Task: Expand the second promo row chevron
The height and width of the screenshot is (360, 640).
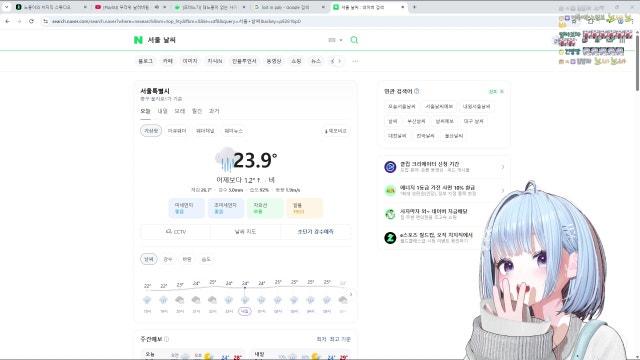Action: pyautogui.click(x=502, y=191)
